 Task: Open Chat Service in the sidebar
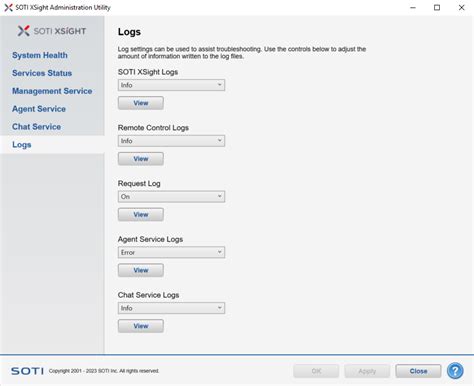(36, 127)
